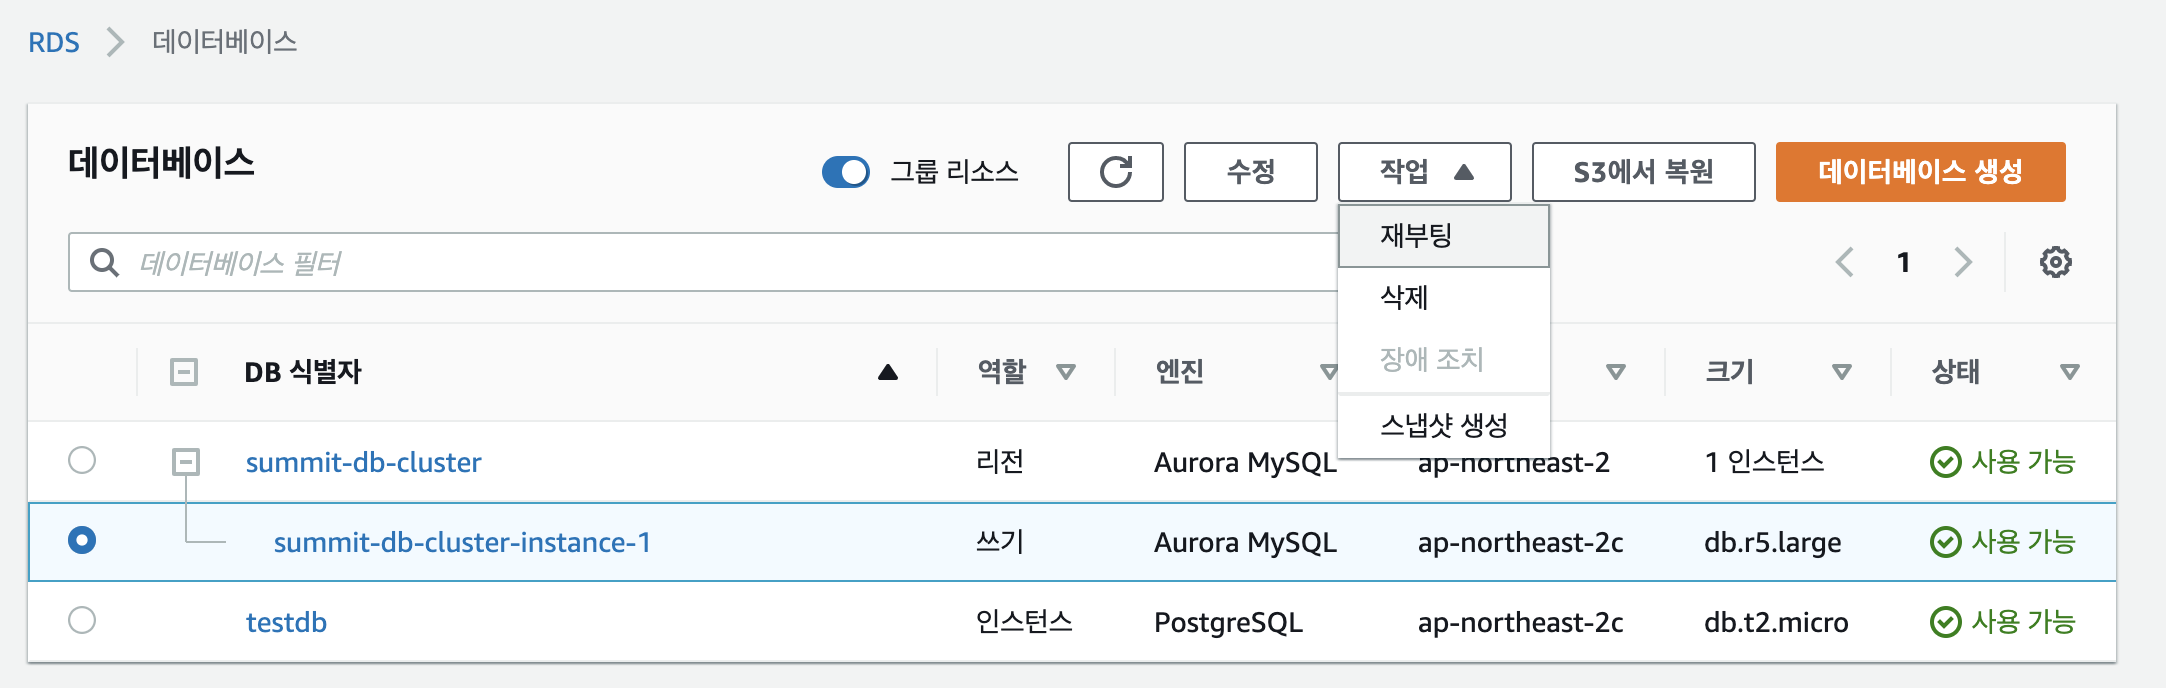This screenshot has height=688, width=2166.
Task: Click the refresh icon button
Action: [x=1115, y=172]
